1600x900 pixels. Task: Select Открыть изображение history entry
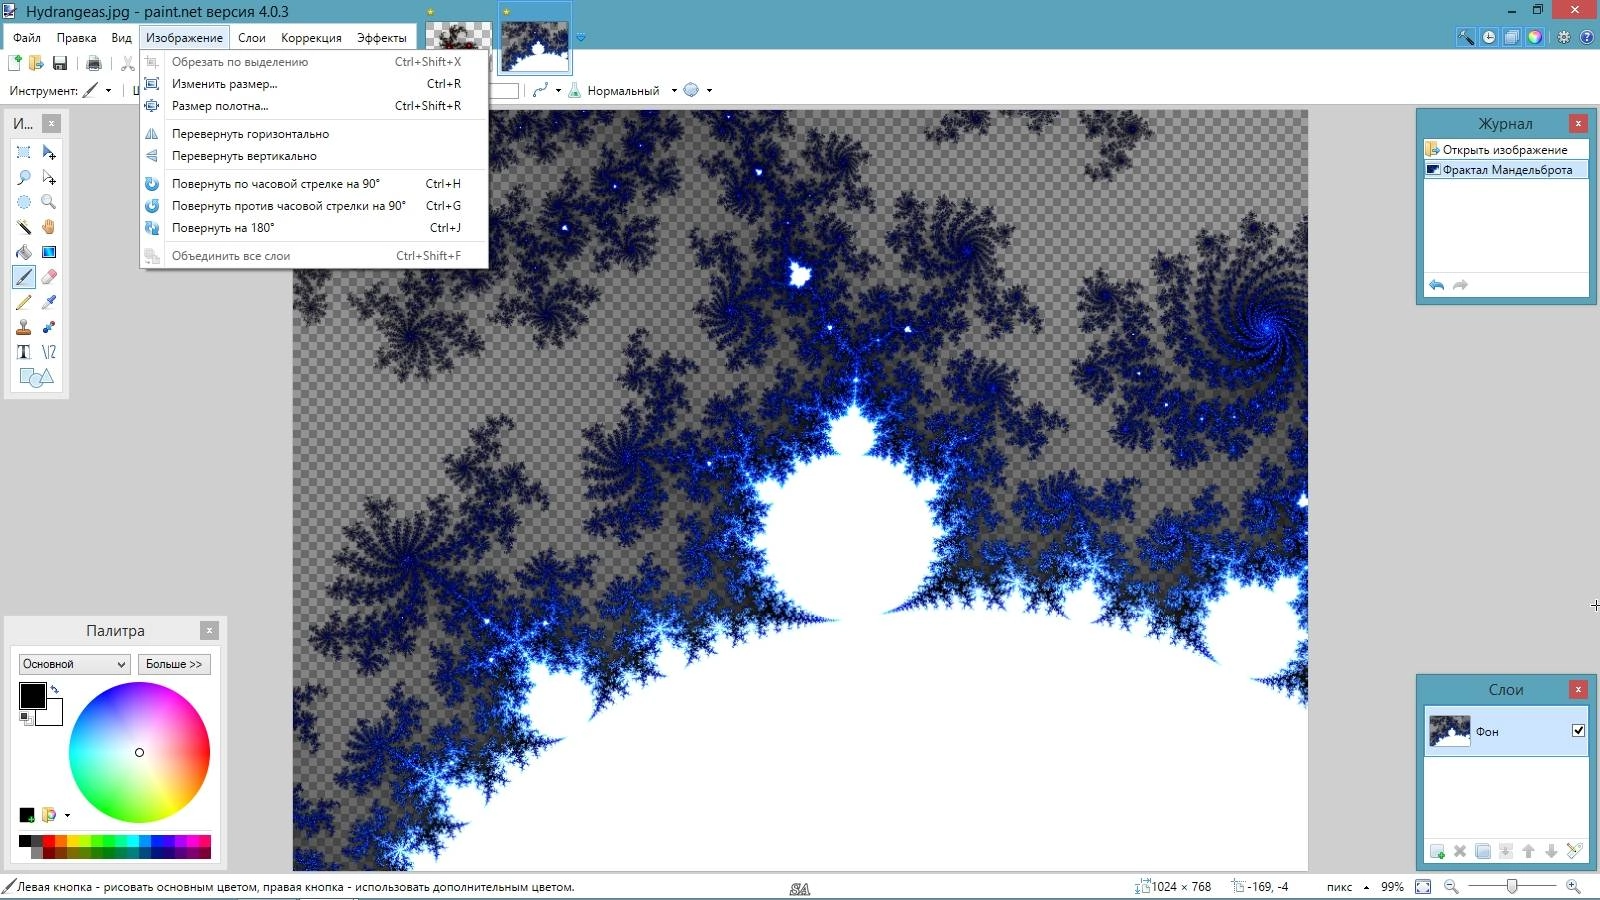click(1506, 150)
